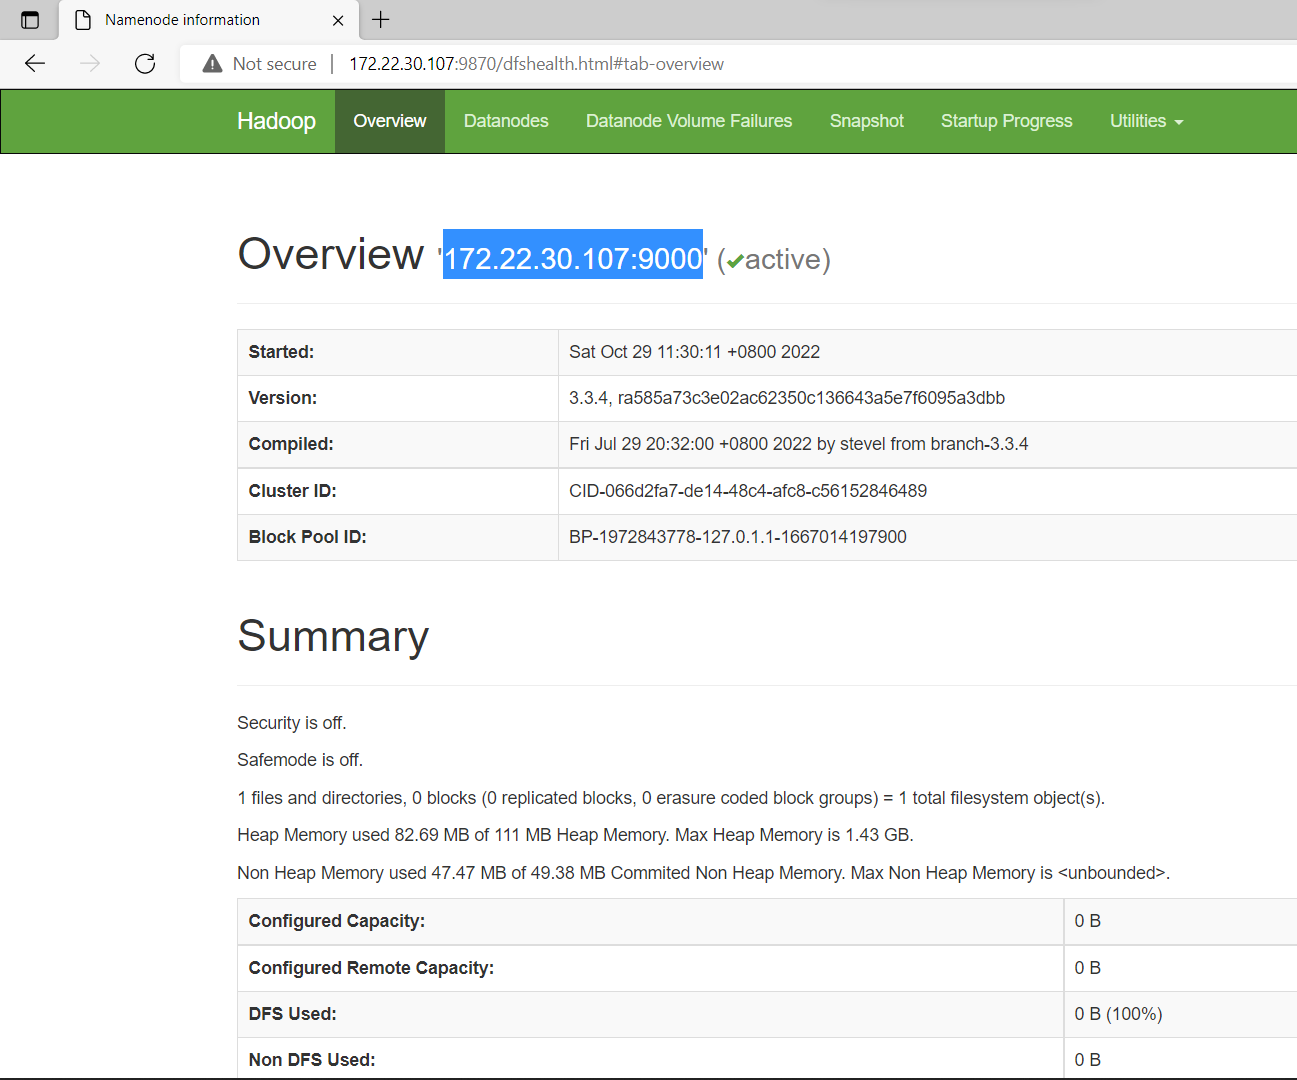Switch to the Snapshot tab
1297x1080 pixels.
(x=866, y=121)
